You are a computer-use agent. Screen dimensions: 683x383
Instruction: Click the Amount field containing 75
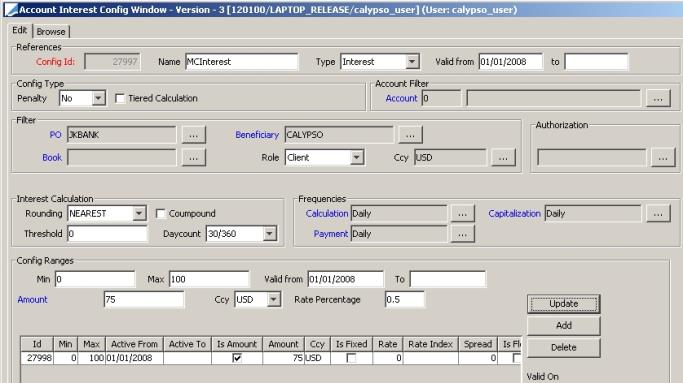pyautogui.click(x=144, y=300)
